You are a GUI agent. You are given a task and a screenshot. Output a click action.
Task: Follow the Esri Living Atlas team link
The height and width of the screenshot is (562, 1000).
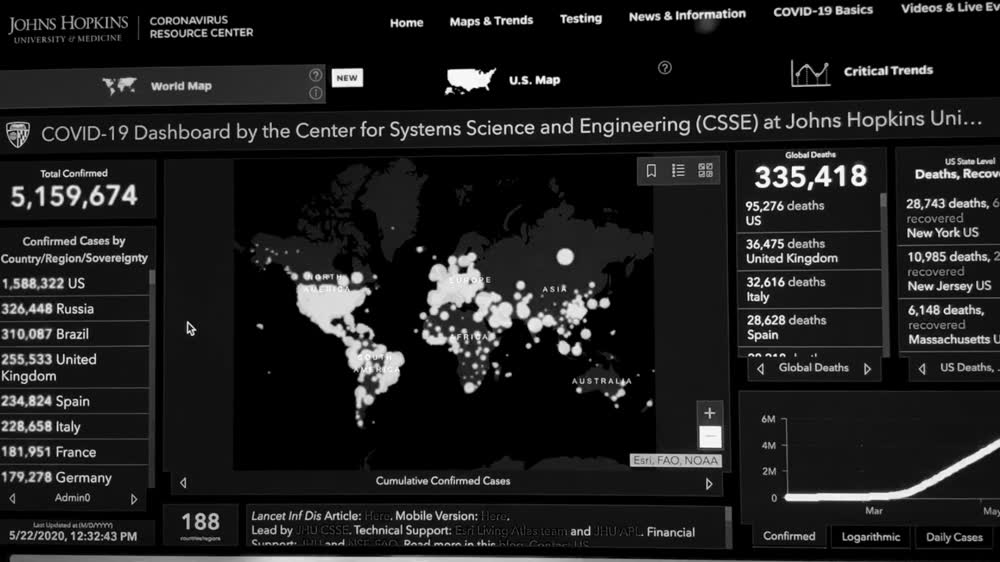pos(511,531)
